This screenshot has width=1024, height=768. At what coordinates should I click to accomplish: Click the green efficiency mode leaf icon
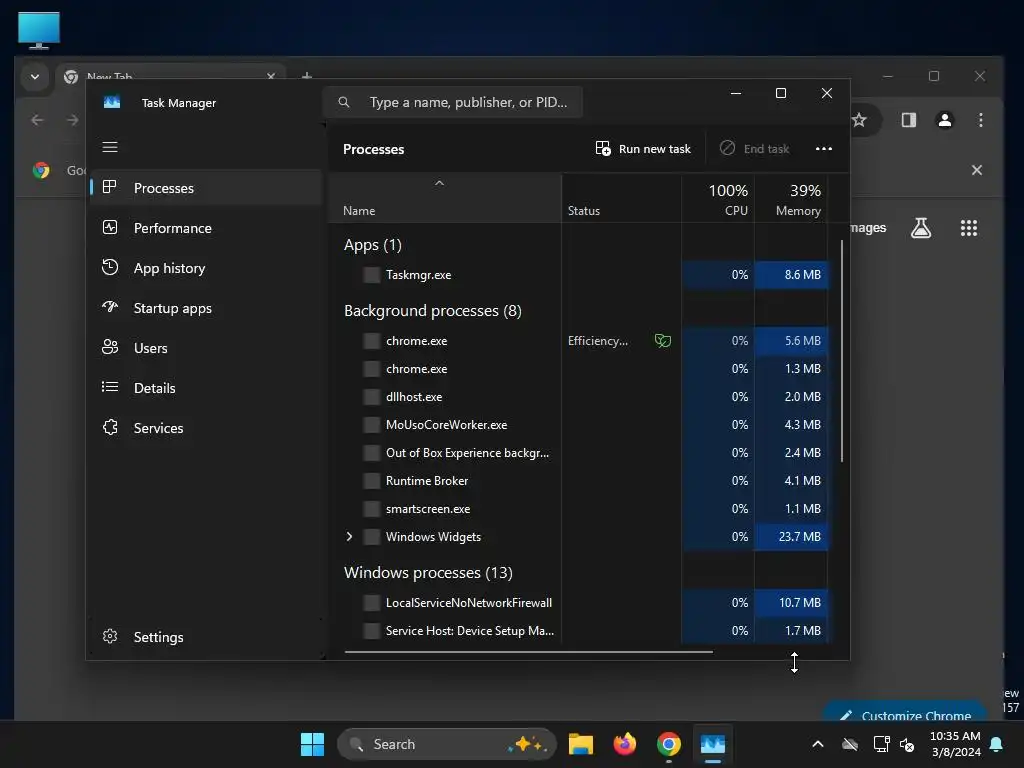tap(663, 341)
